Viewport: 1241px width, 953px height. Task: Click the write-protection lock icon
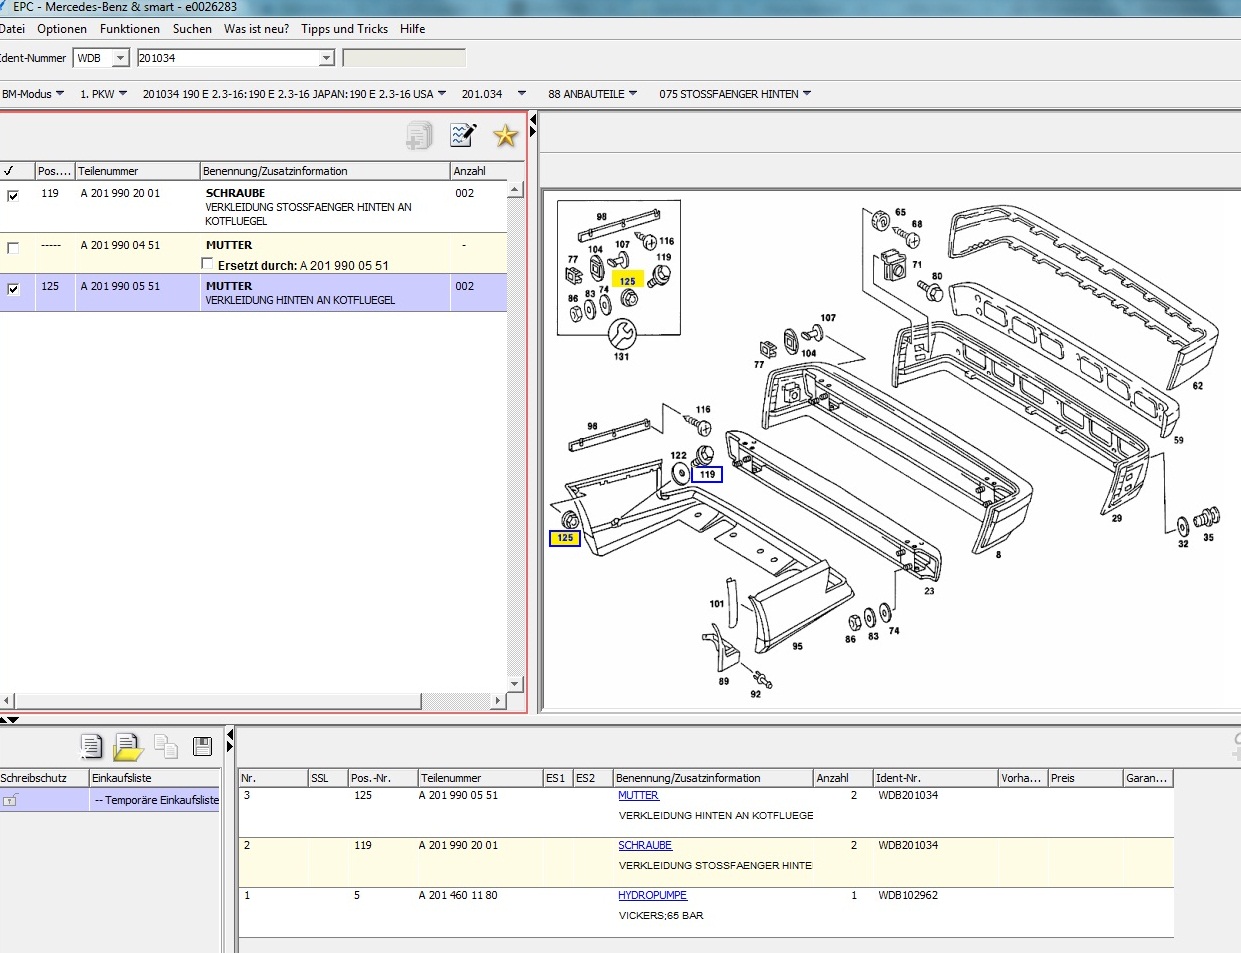(x=10, y=800)
